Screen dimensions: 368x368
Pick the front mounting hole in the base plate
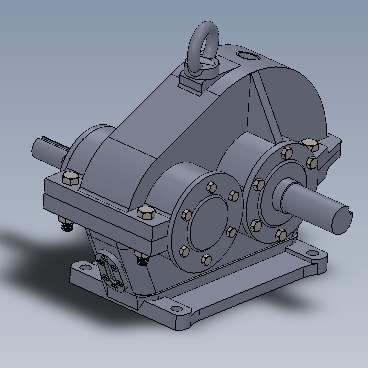point(177,309)
